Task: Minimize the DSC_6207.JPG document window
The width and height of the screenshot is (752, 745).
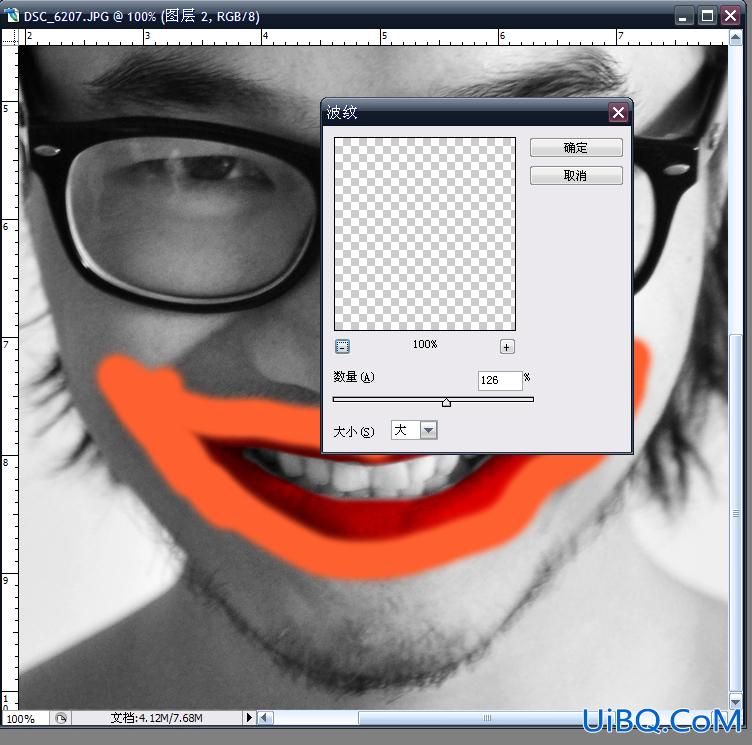Action: pyautogui.click(x=683, y=16)
